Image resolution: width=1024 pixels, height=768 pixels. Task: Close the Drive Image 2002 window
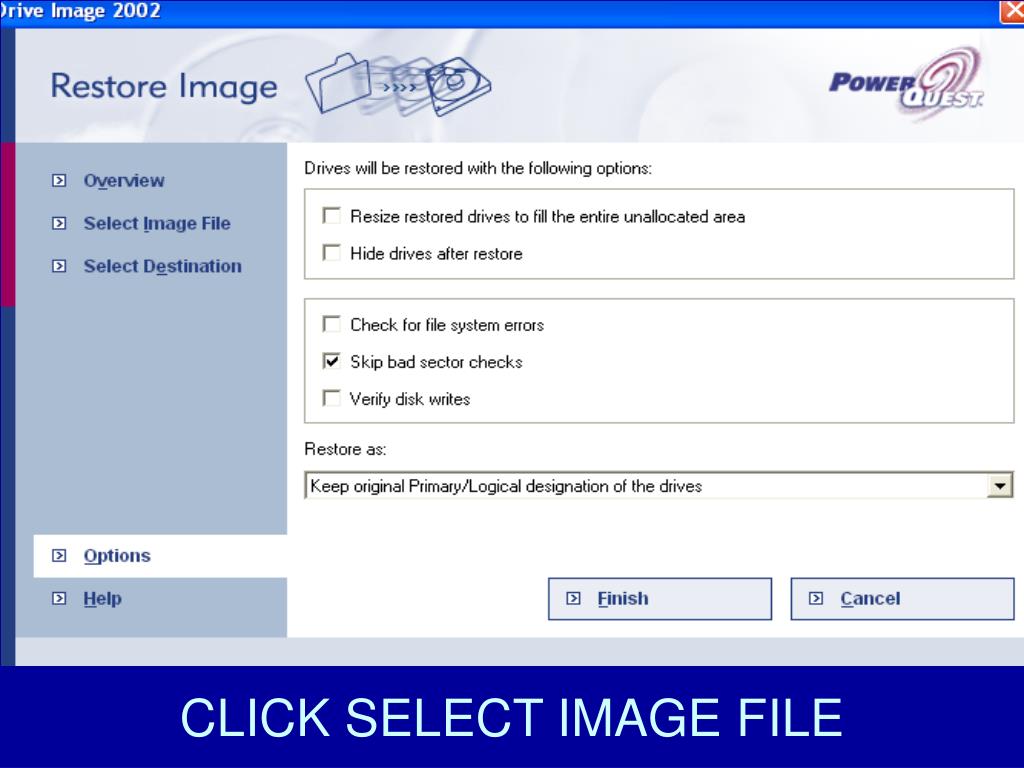1012,11
